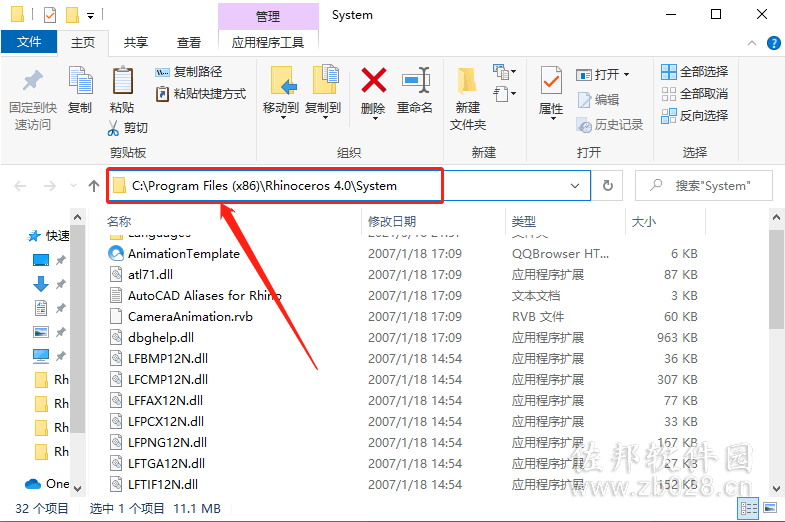This screenshot has height=522, width=785.
Task: Open the Easy access dropdown icon
Action: pyautogui.click(x=504, y=94)
